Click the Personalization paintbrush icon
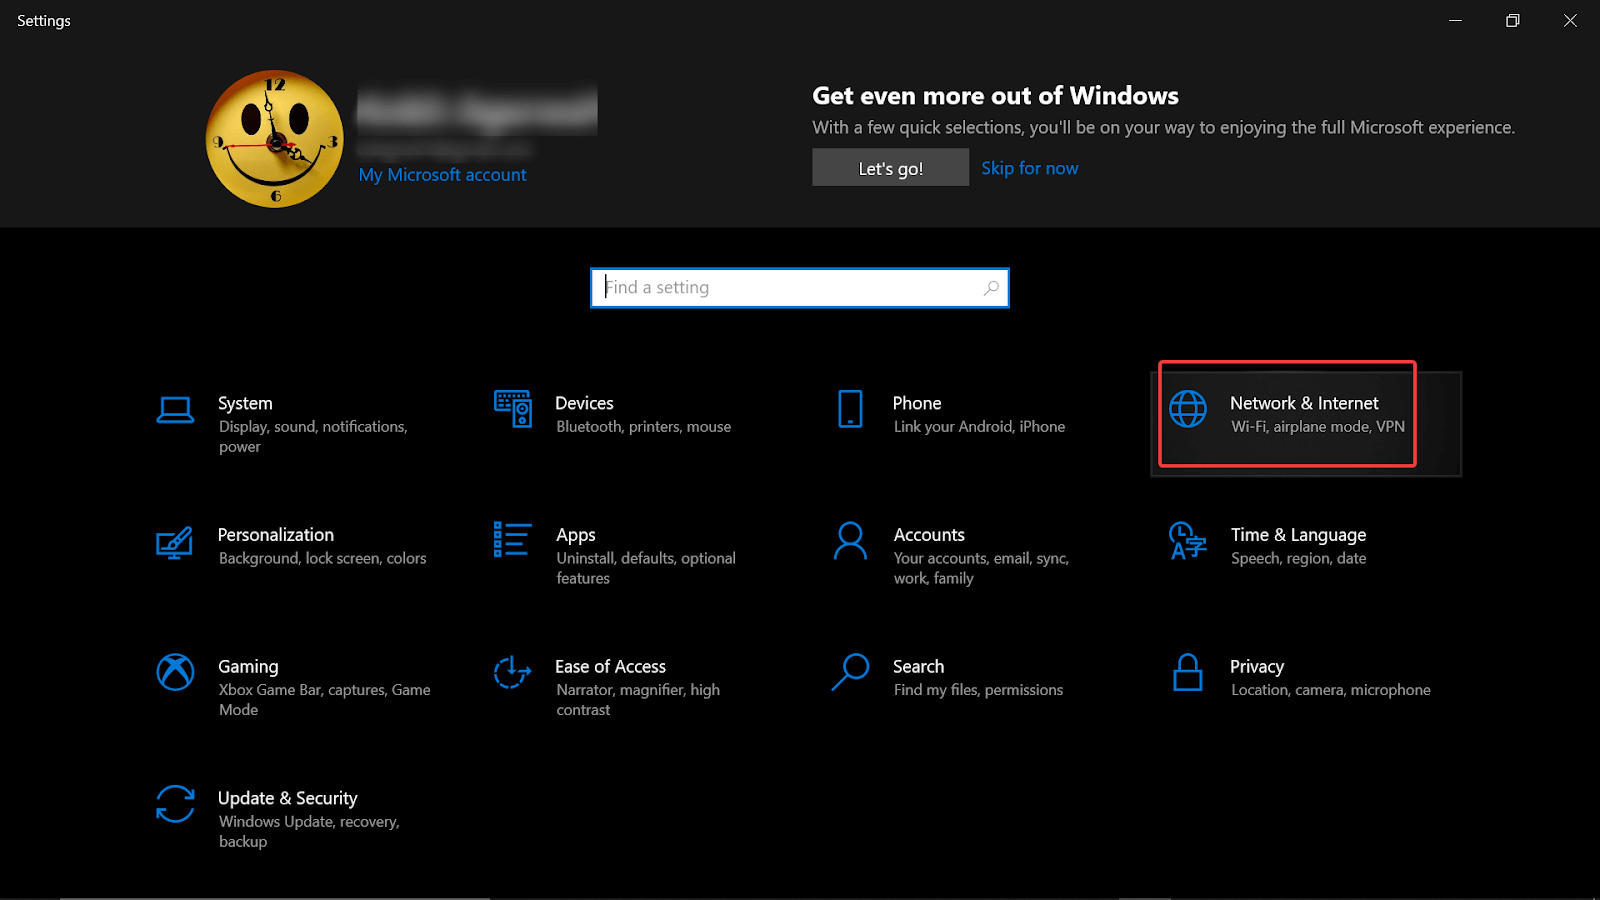Image resolution: width=1600 pixels, height=900 pixels. (175, 542)
